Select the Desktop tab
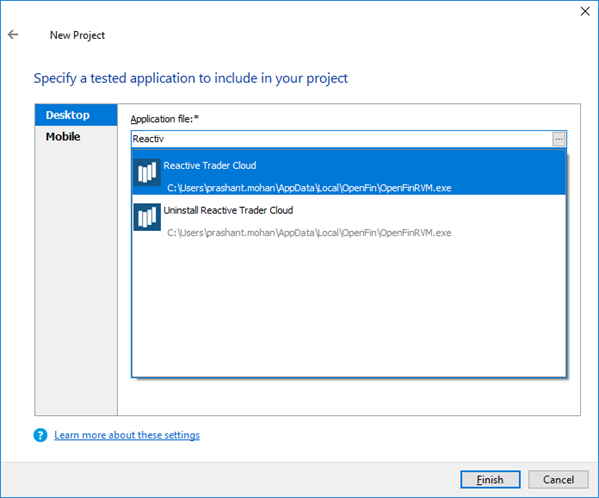599x498 pixels. [x=76, y=115]
